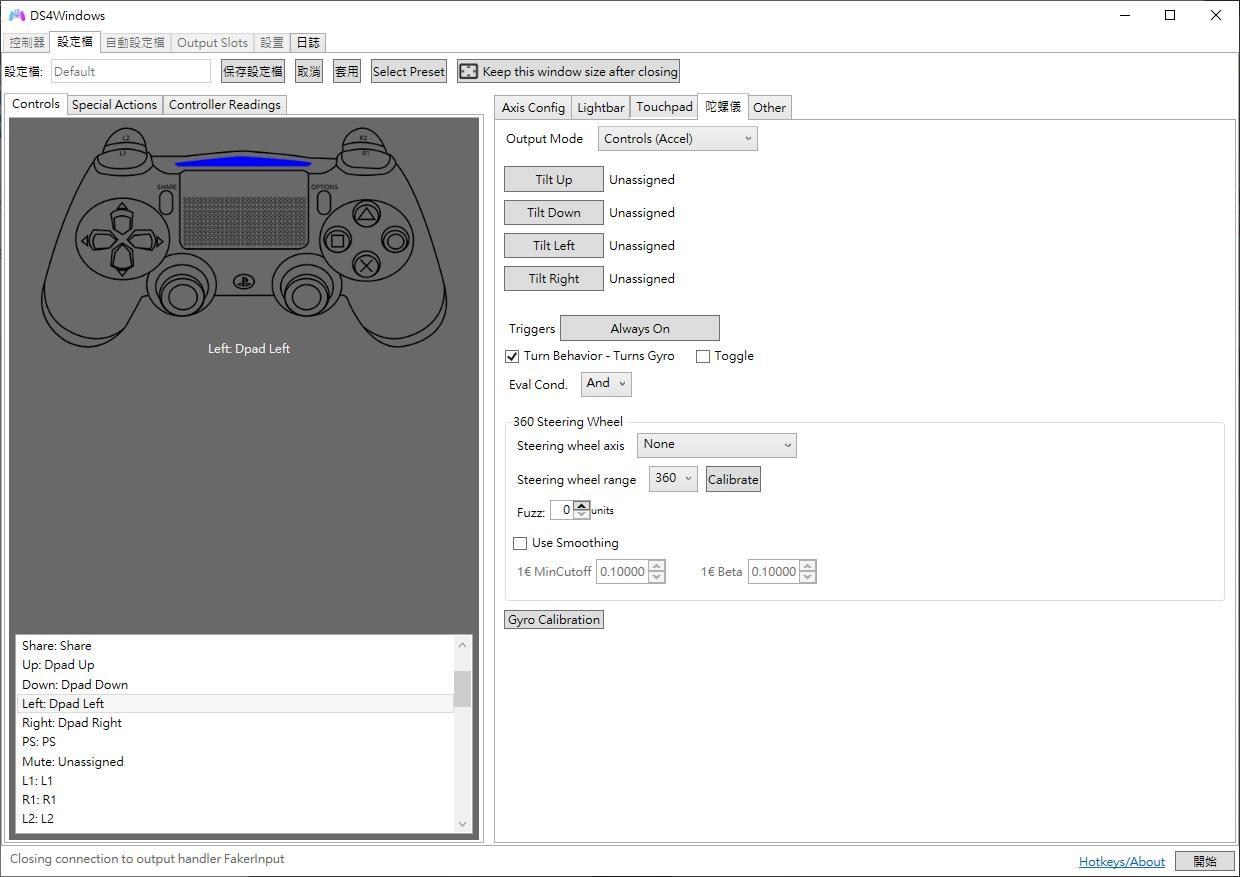
Task: Open the 設置 tab
Action: tap(272, 43)
